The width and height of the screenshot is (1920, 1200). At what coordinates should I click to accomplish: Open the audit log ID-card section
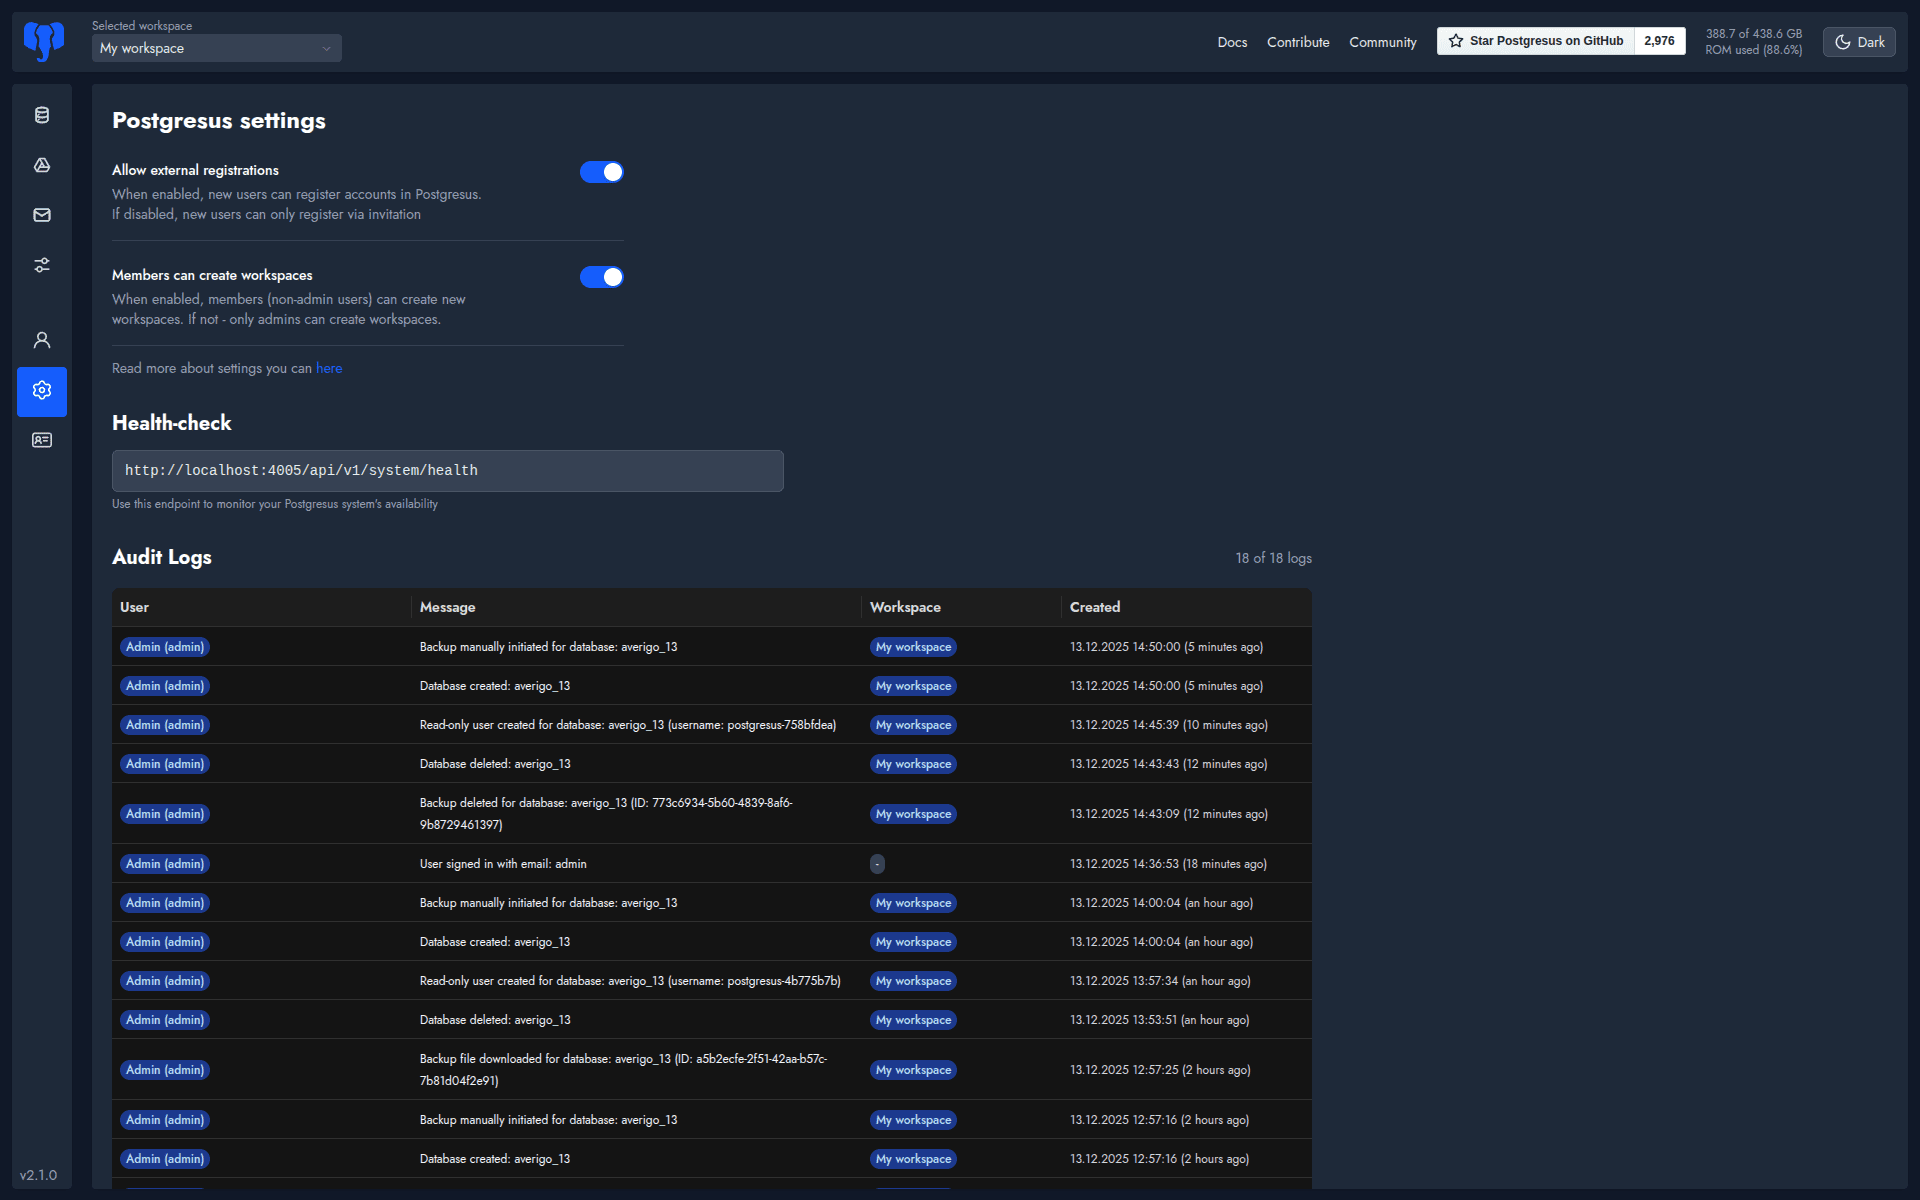41,440
